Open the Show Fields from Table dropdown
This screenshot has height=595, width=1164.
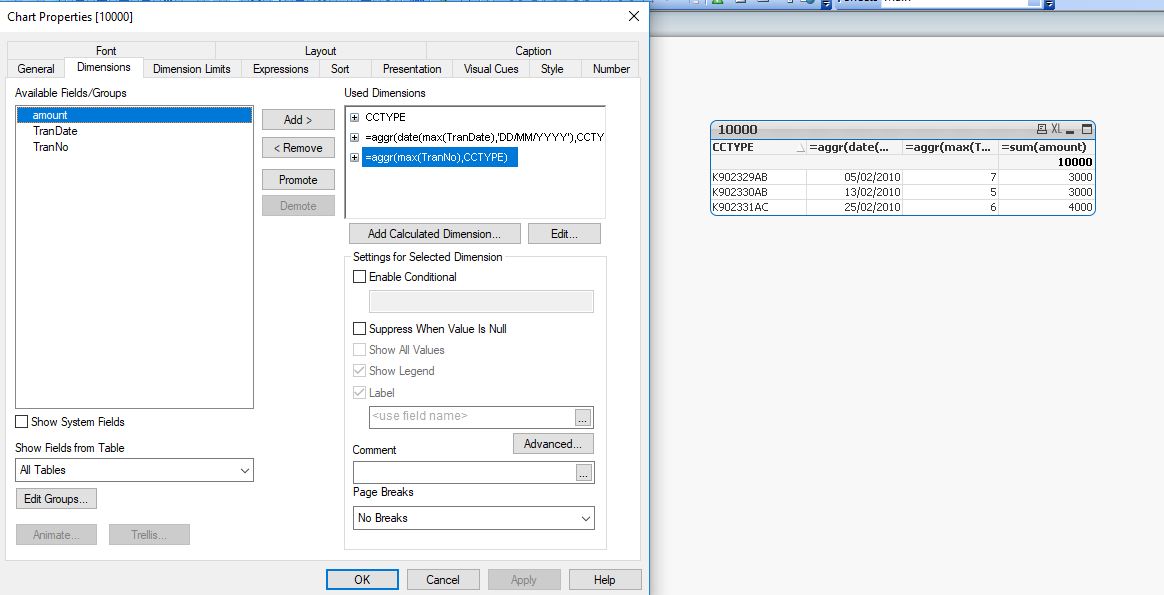(x=134, y=470)
